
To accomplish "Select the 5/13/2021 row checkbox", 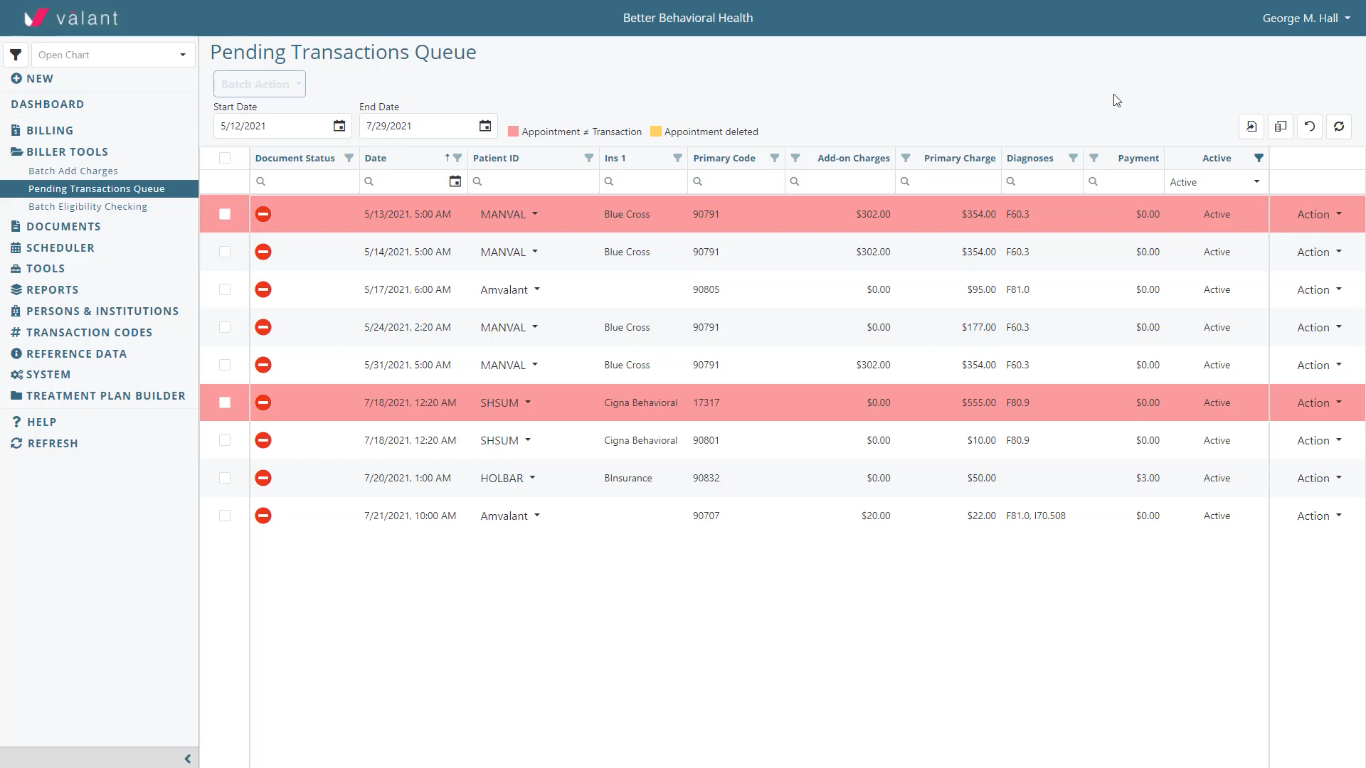I will click(x=224, y=214).
